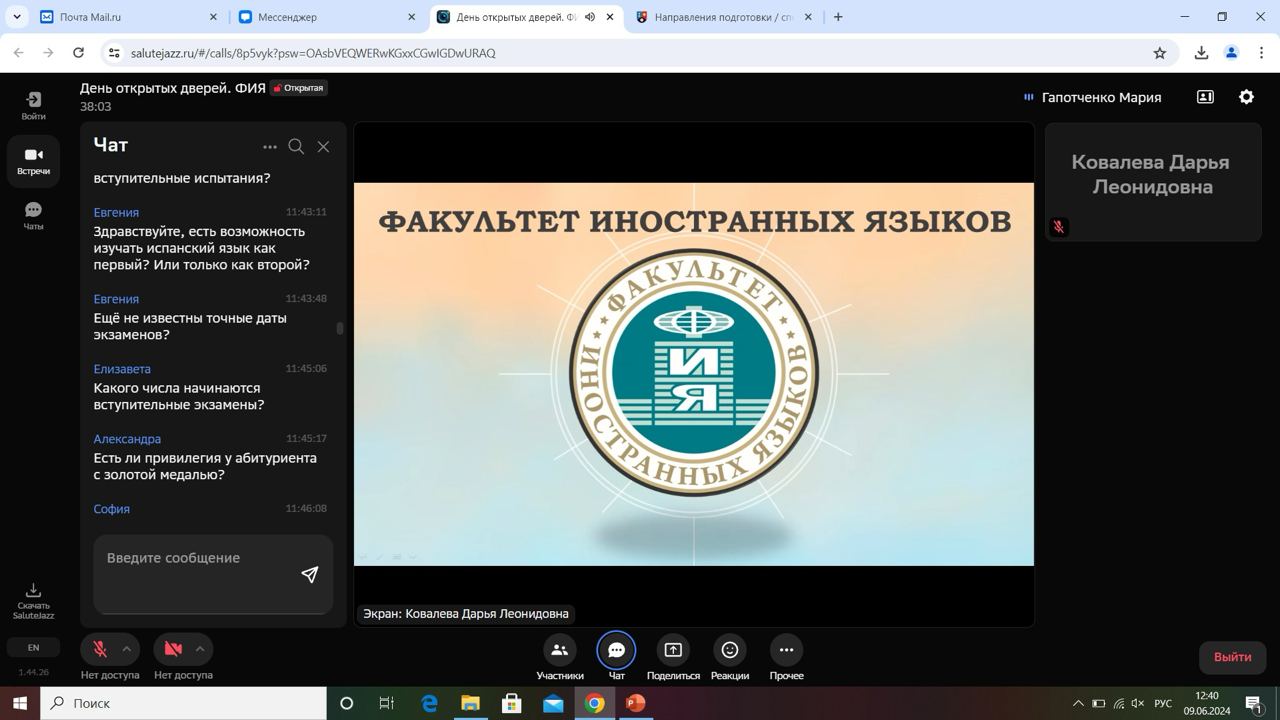Viewport: 1280px width, 720px height.
Task: Click the Войти sign-in icon
Action: 33,105
